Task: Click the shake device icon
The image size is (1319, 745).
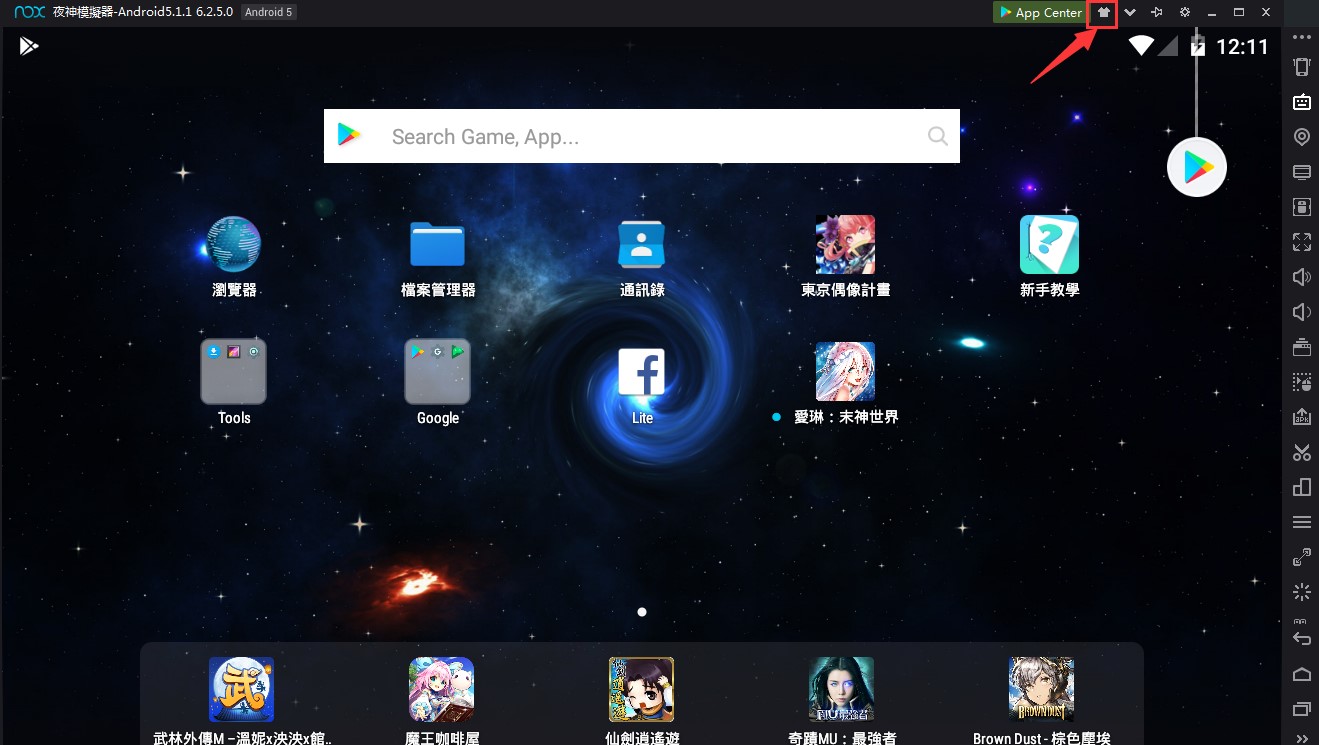Action: tap(1302, 67)
